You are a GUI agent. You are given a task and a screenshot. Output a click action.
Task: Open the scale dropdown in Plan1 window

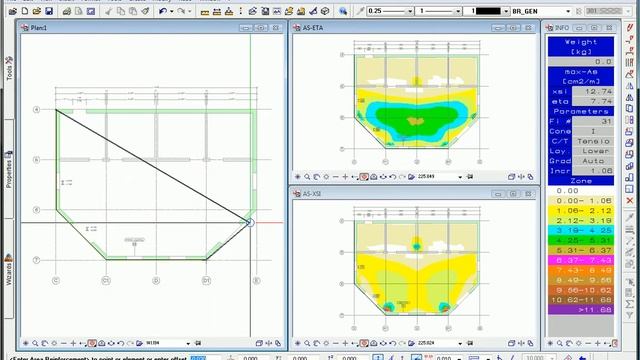coord(188,343)
